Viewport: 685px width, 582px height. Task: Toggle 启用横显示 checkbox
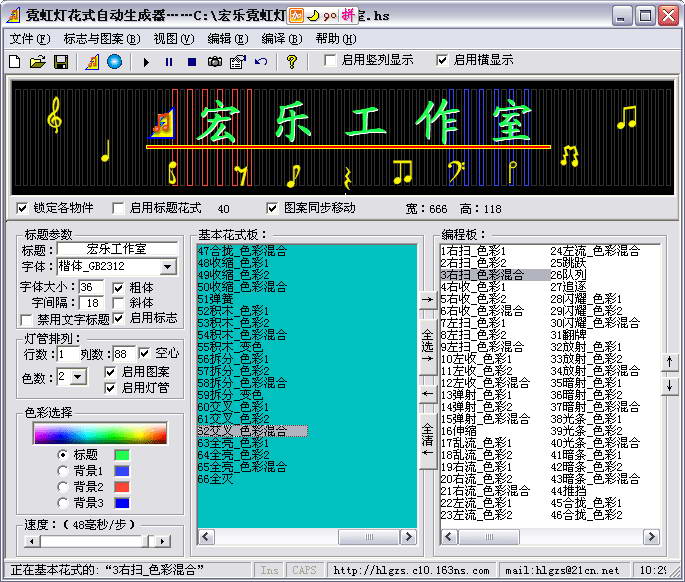tap(442, 60)
